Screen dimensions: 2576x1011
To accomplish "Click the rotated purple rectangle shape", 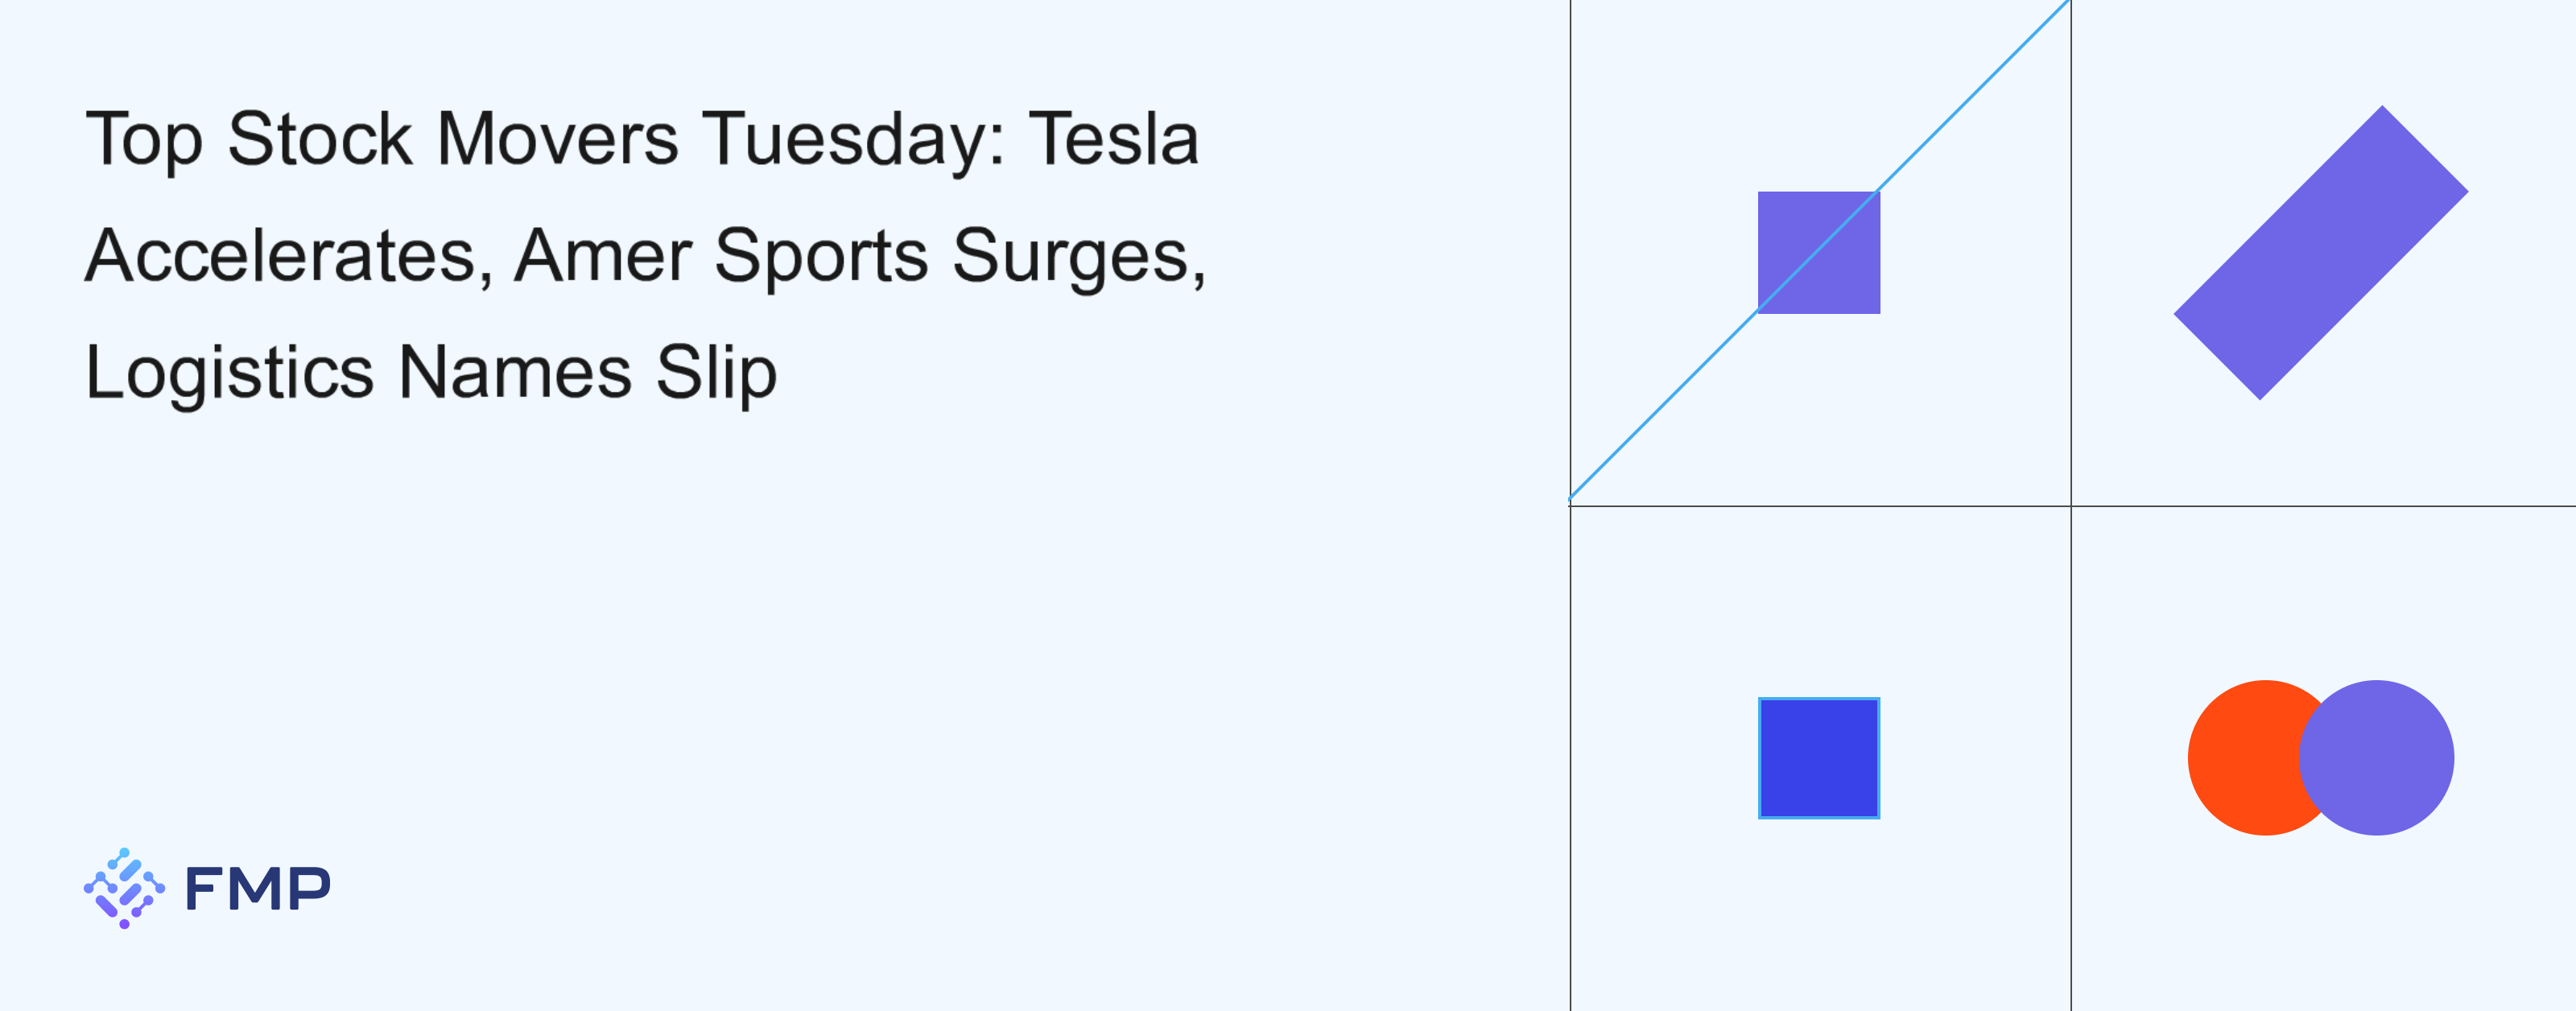I will (x=2321, y=253).
